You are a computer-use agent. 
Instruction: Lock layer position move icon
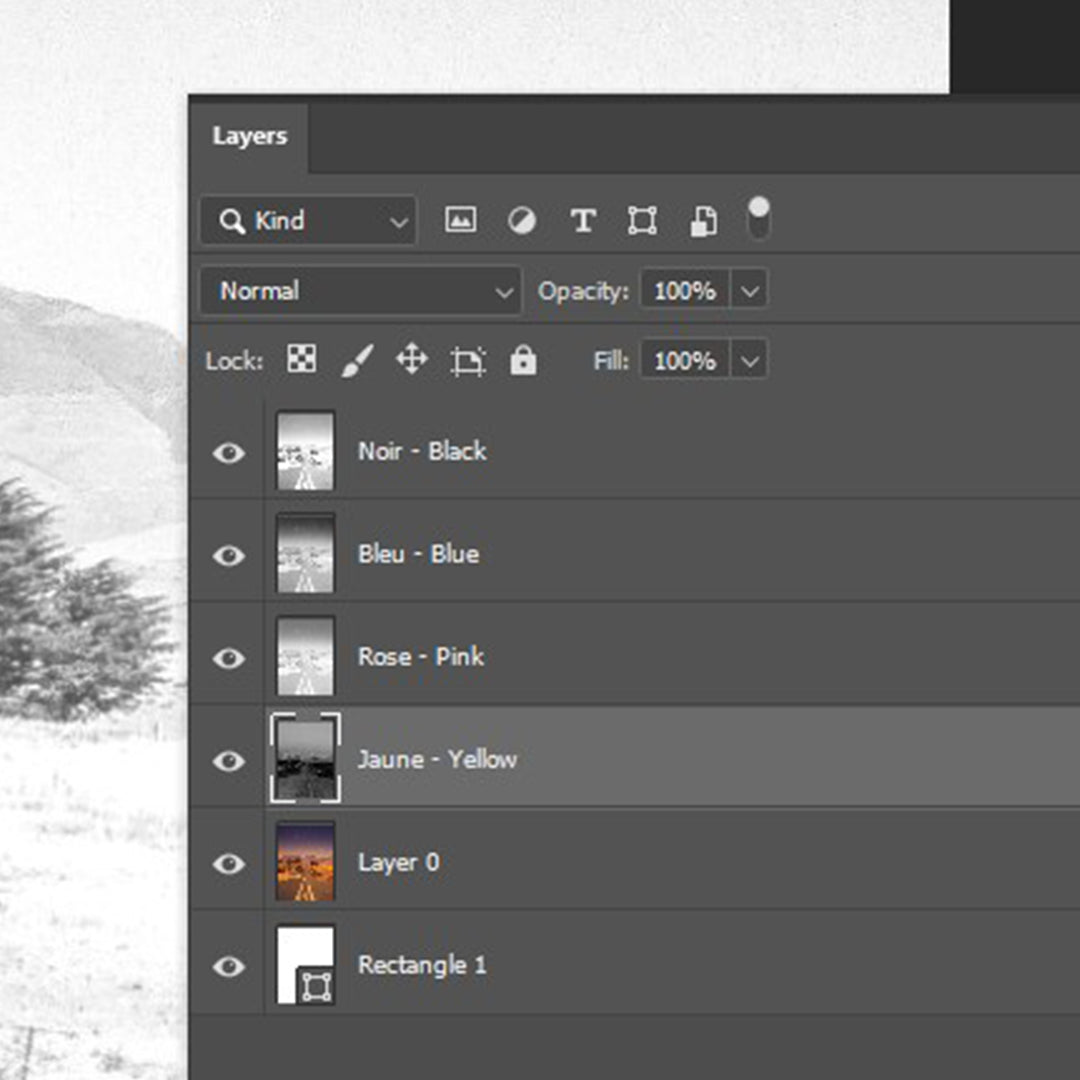click(412, 360)
